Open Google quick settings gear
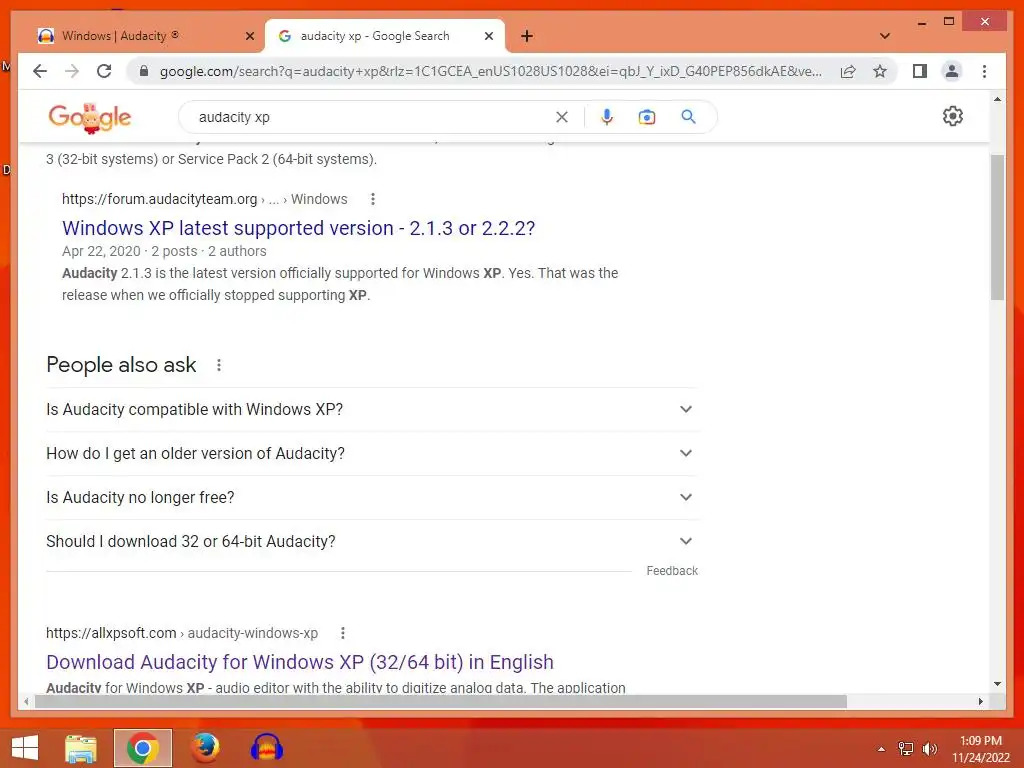Viewport: 1024px width, 768px height. click(x=953, y=116)
